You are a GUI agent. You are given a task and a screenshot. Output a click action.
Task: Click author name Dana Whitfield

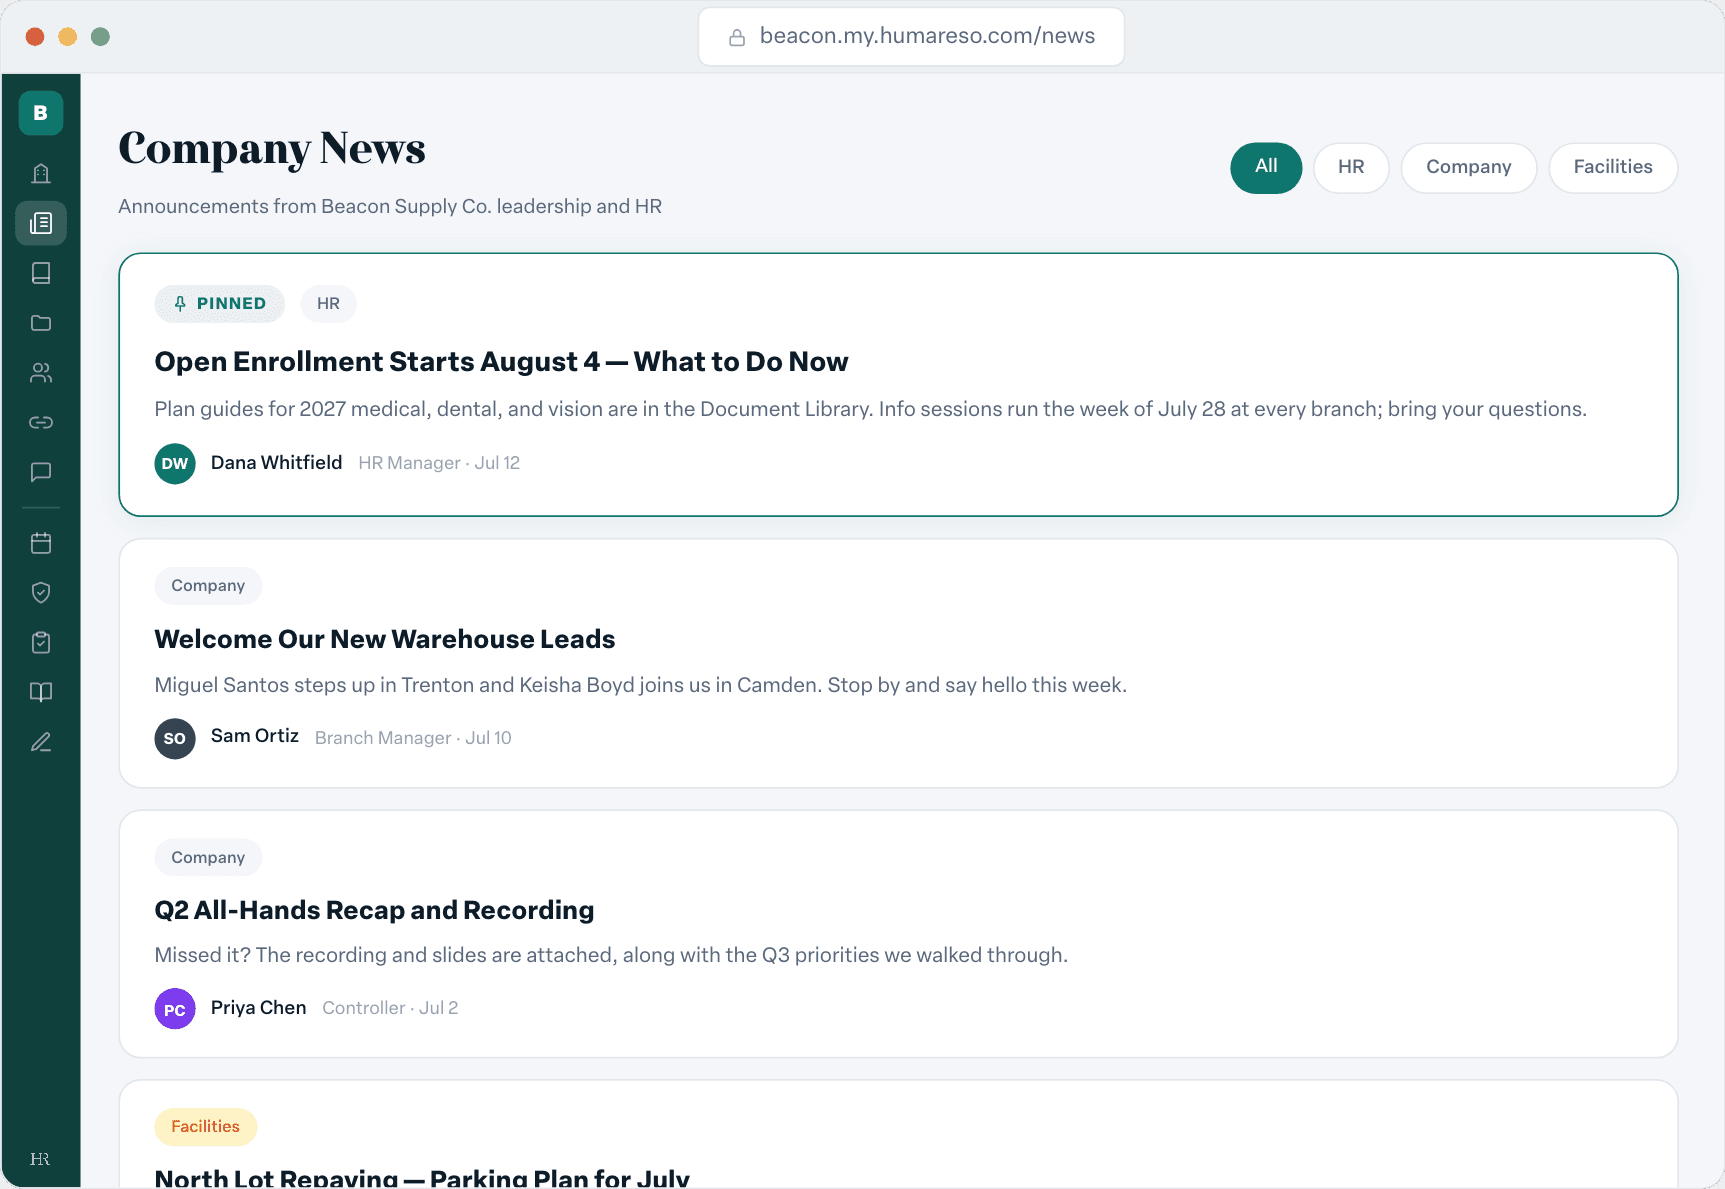click(276, 462)
